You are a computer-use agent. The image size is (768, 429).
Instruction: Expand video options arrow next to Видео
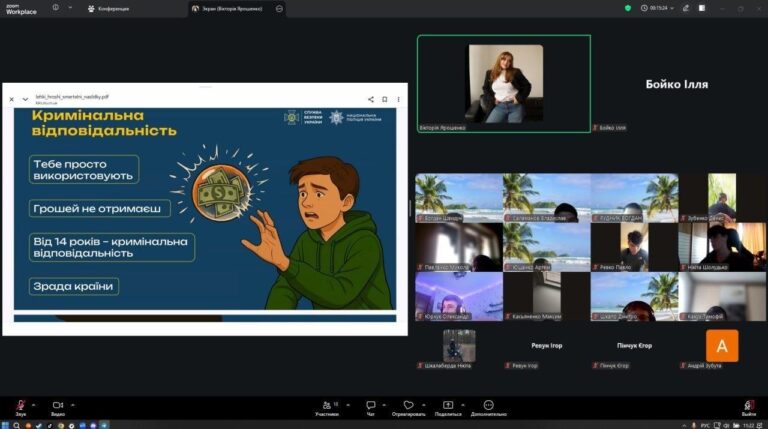(72, 404)
